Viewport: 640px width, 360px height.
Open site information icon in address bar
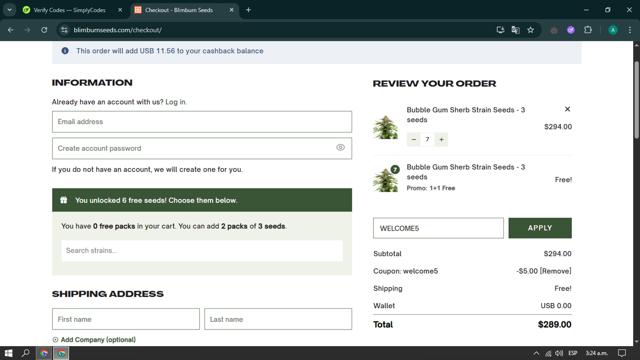click(64, 30)
